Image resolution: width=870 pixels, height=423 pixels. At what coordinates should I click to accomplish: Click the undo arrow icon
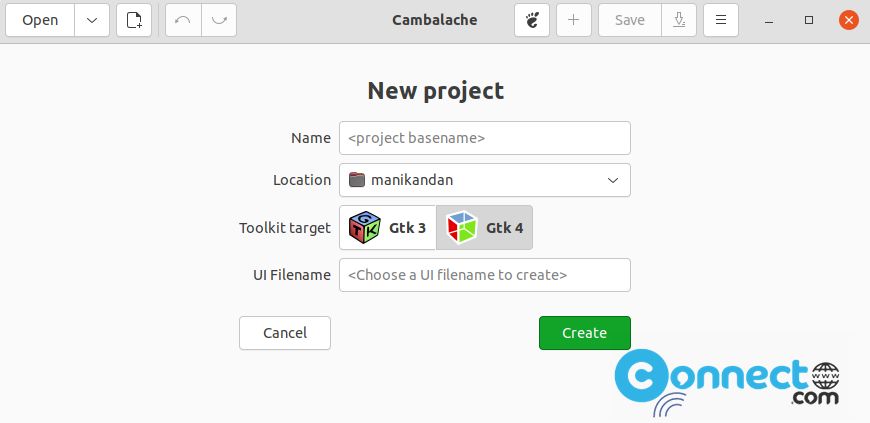tap(183, 21)
